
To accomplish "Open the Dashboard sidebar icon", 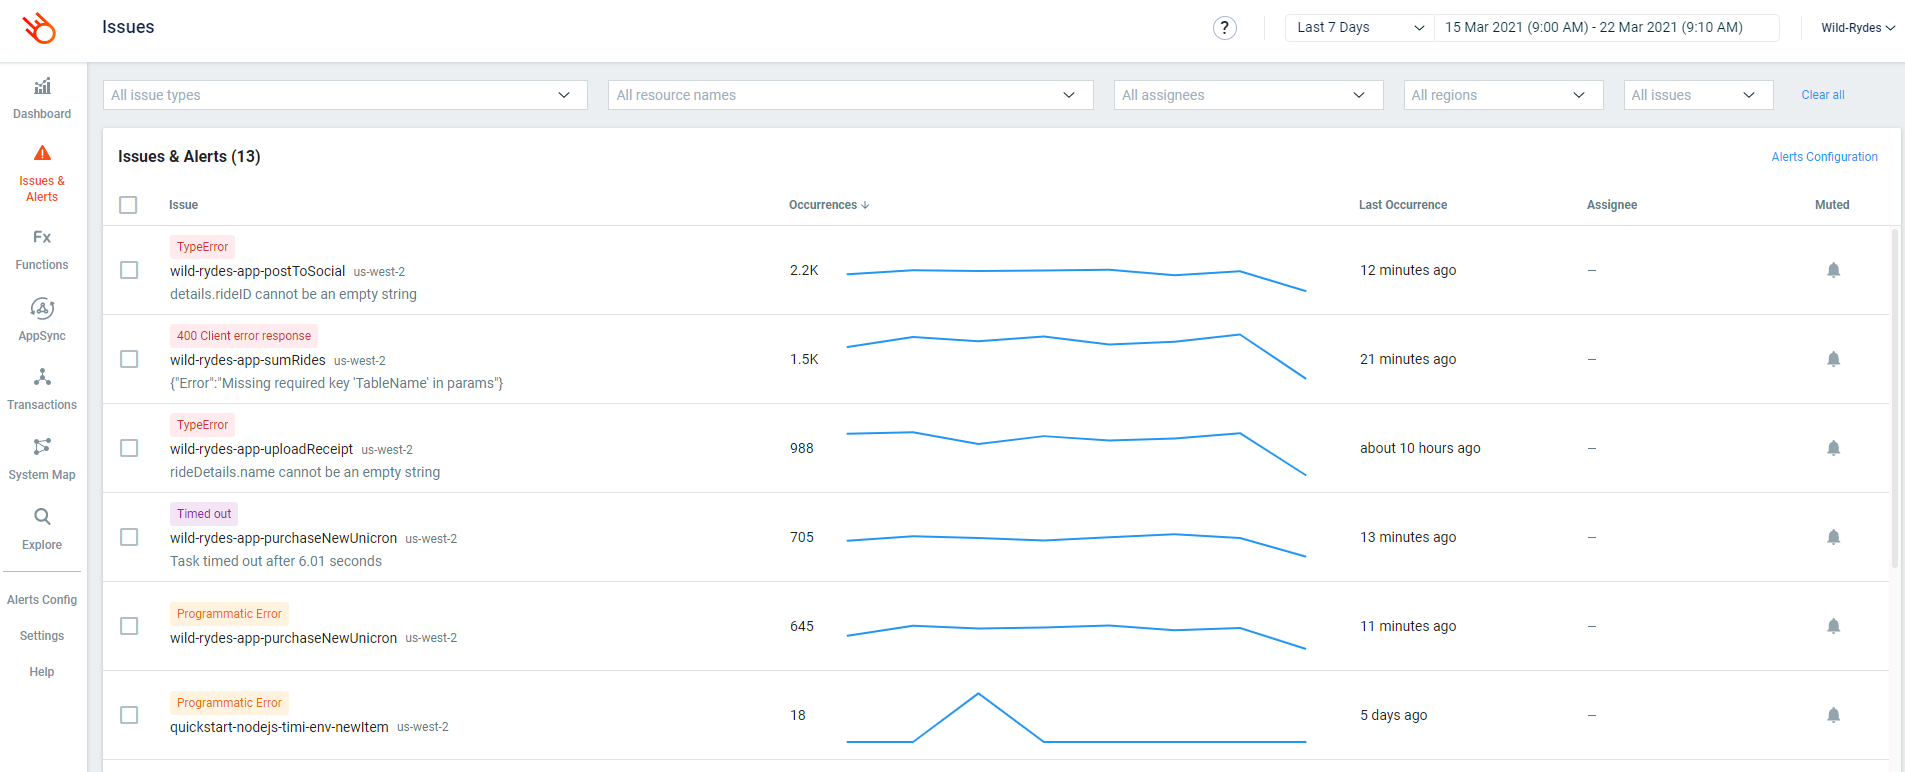I will [42, 86].
